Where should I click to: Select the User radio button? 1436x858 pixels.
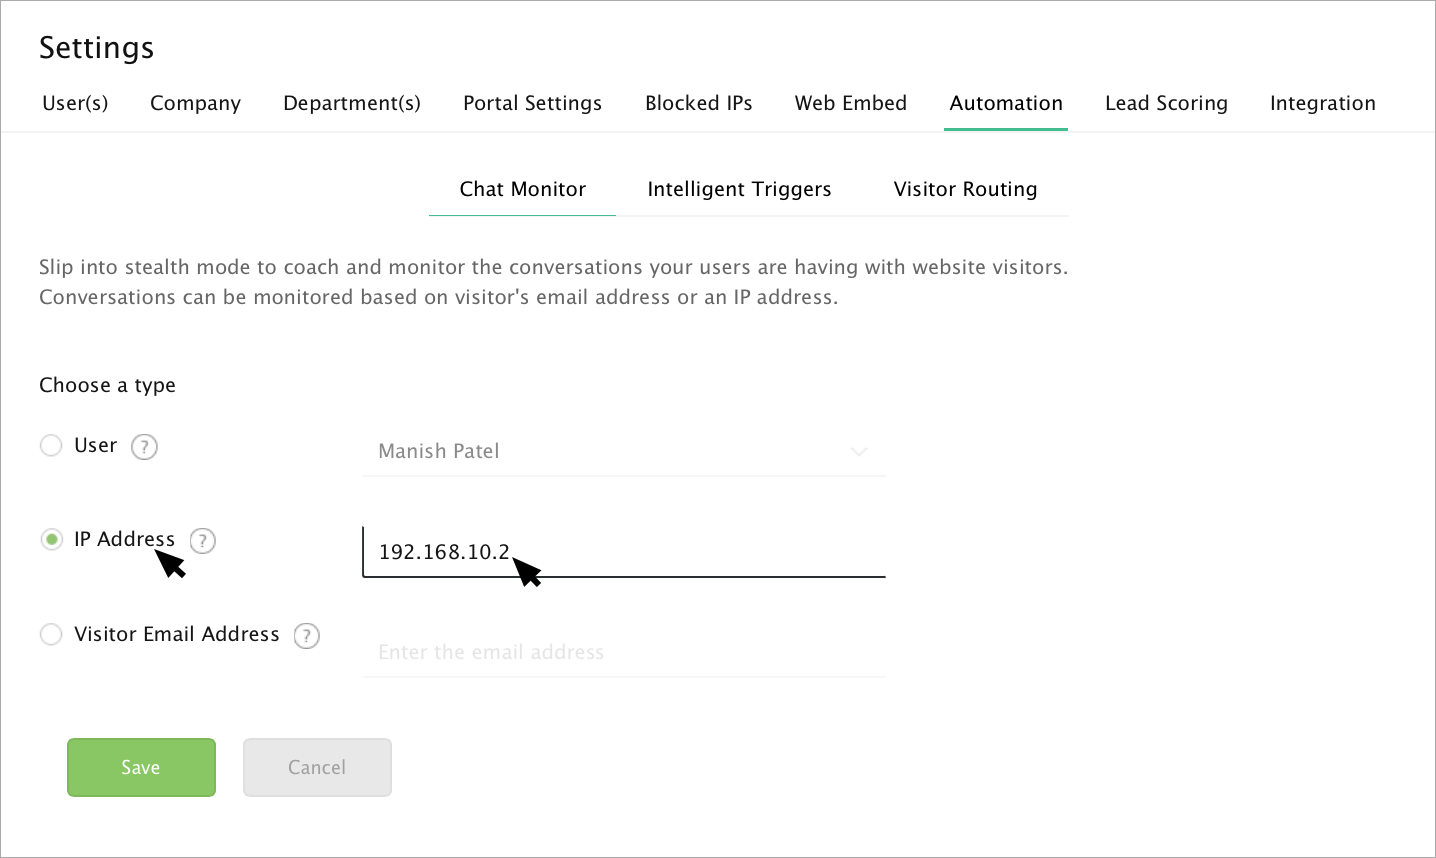pos(51,446)
